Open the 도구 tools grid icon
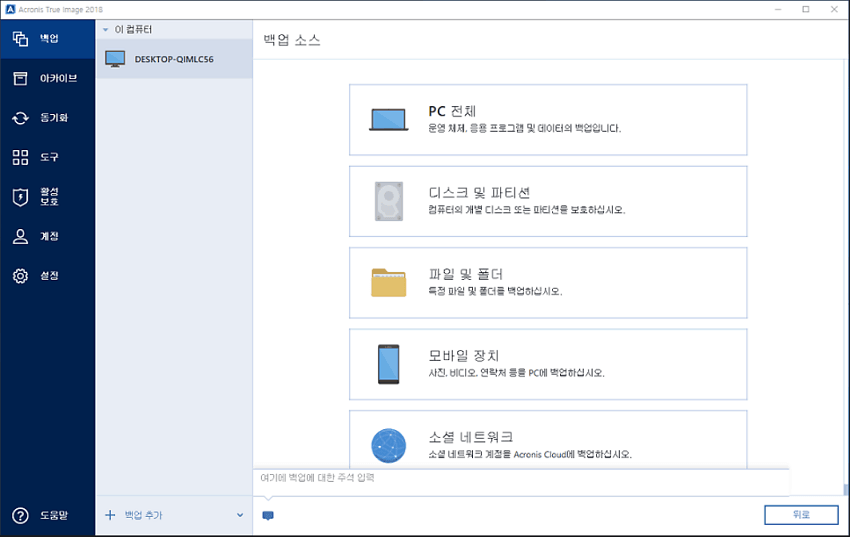This screenshot has height=537, width=850. click(x=20, y=158)
